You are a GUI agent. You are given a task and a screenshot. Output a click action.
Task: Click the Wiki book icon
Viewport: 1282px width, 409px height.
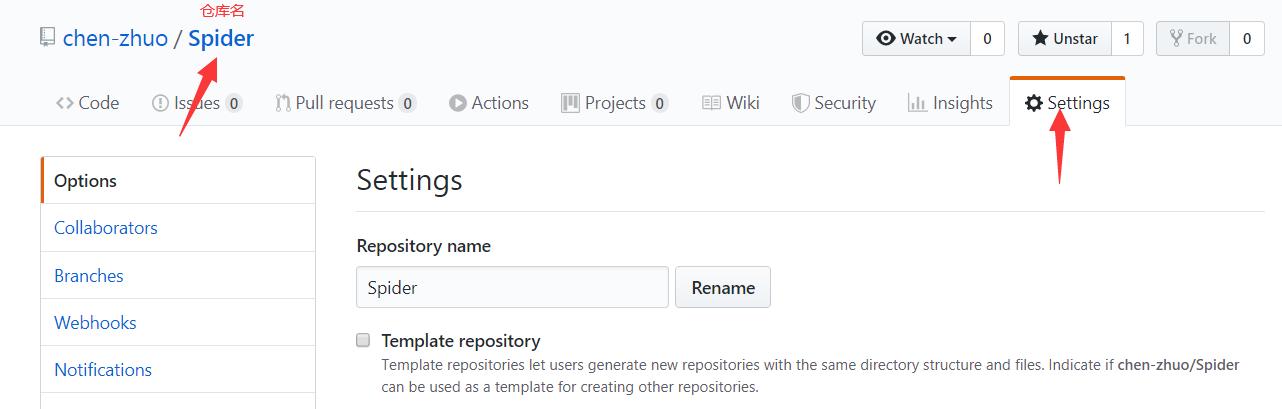(711, 103)
